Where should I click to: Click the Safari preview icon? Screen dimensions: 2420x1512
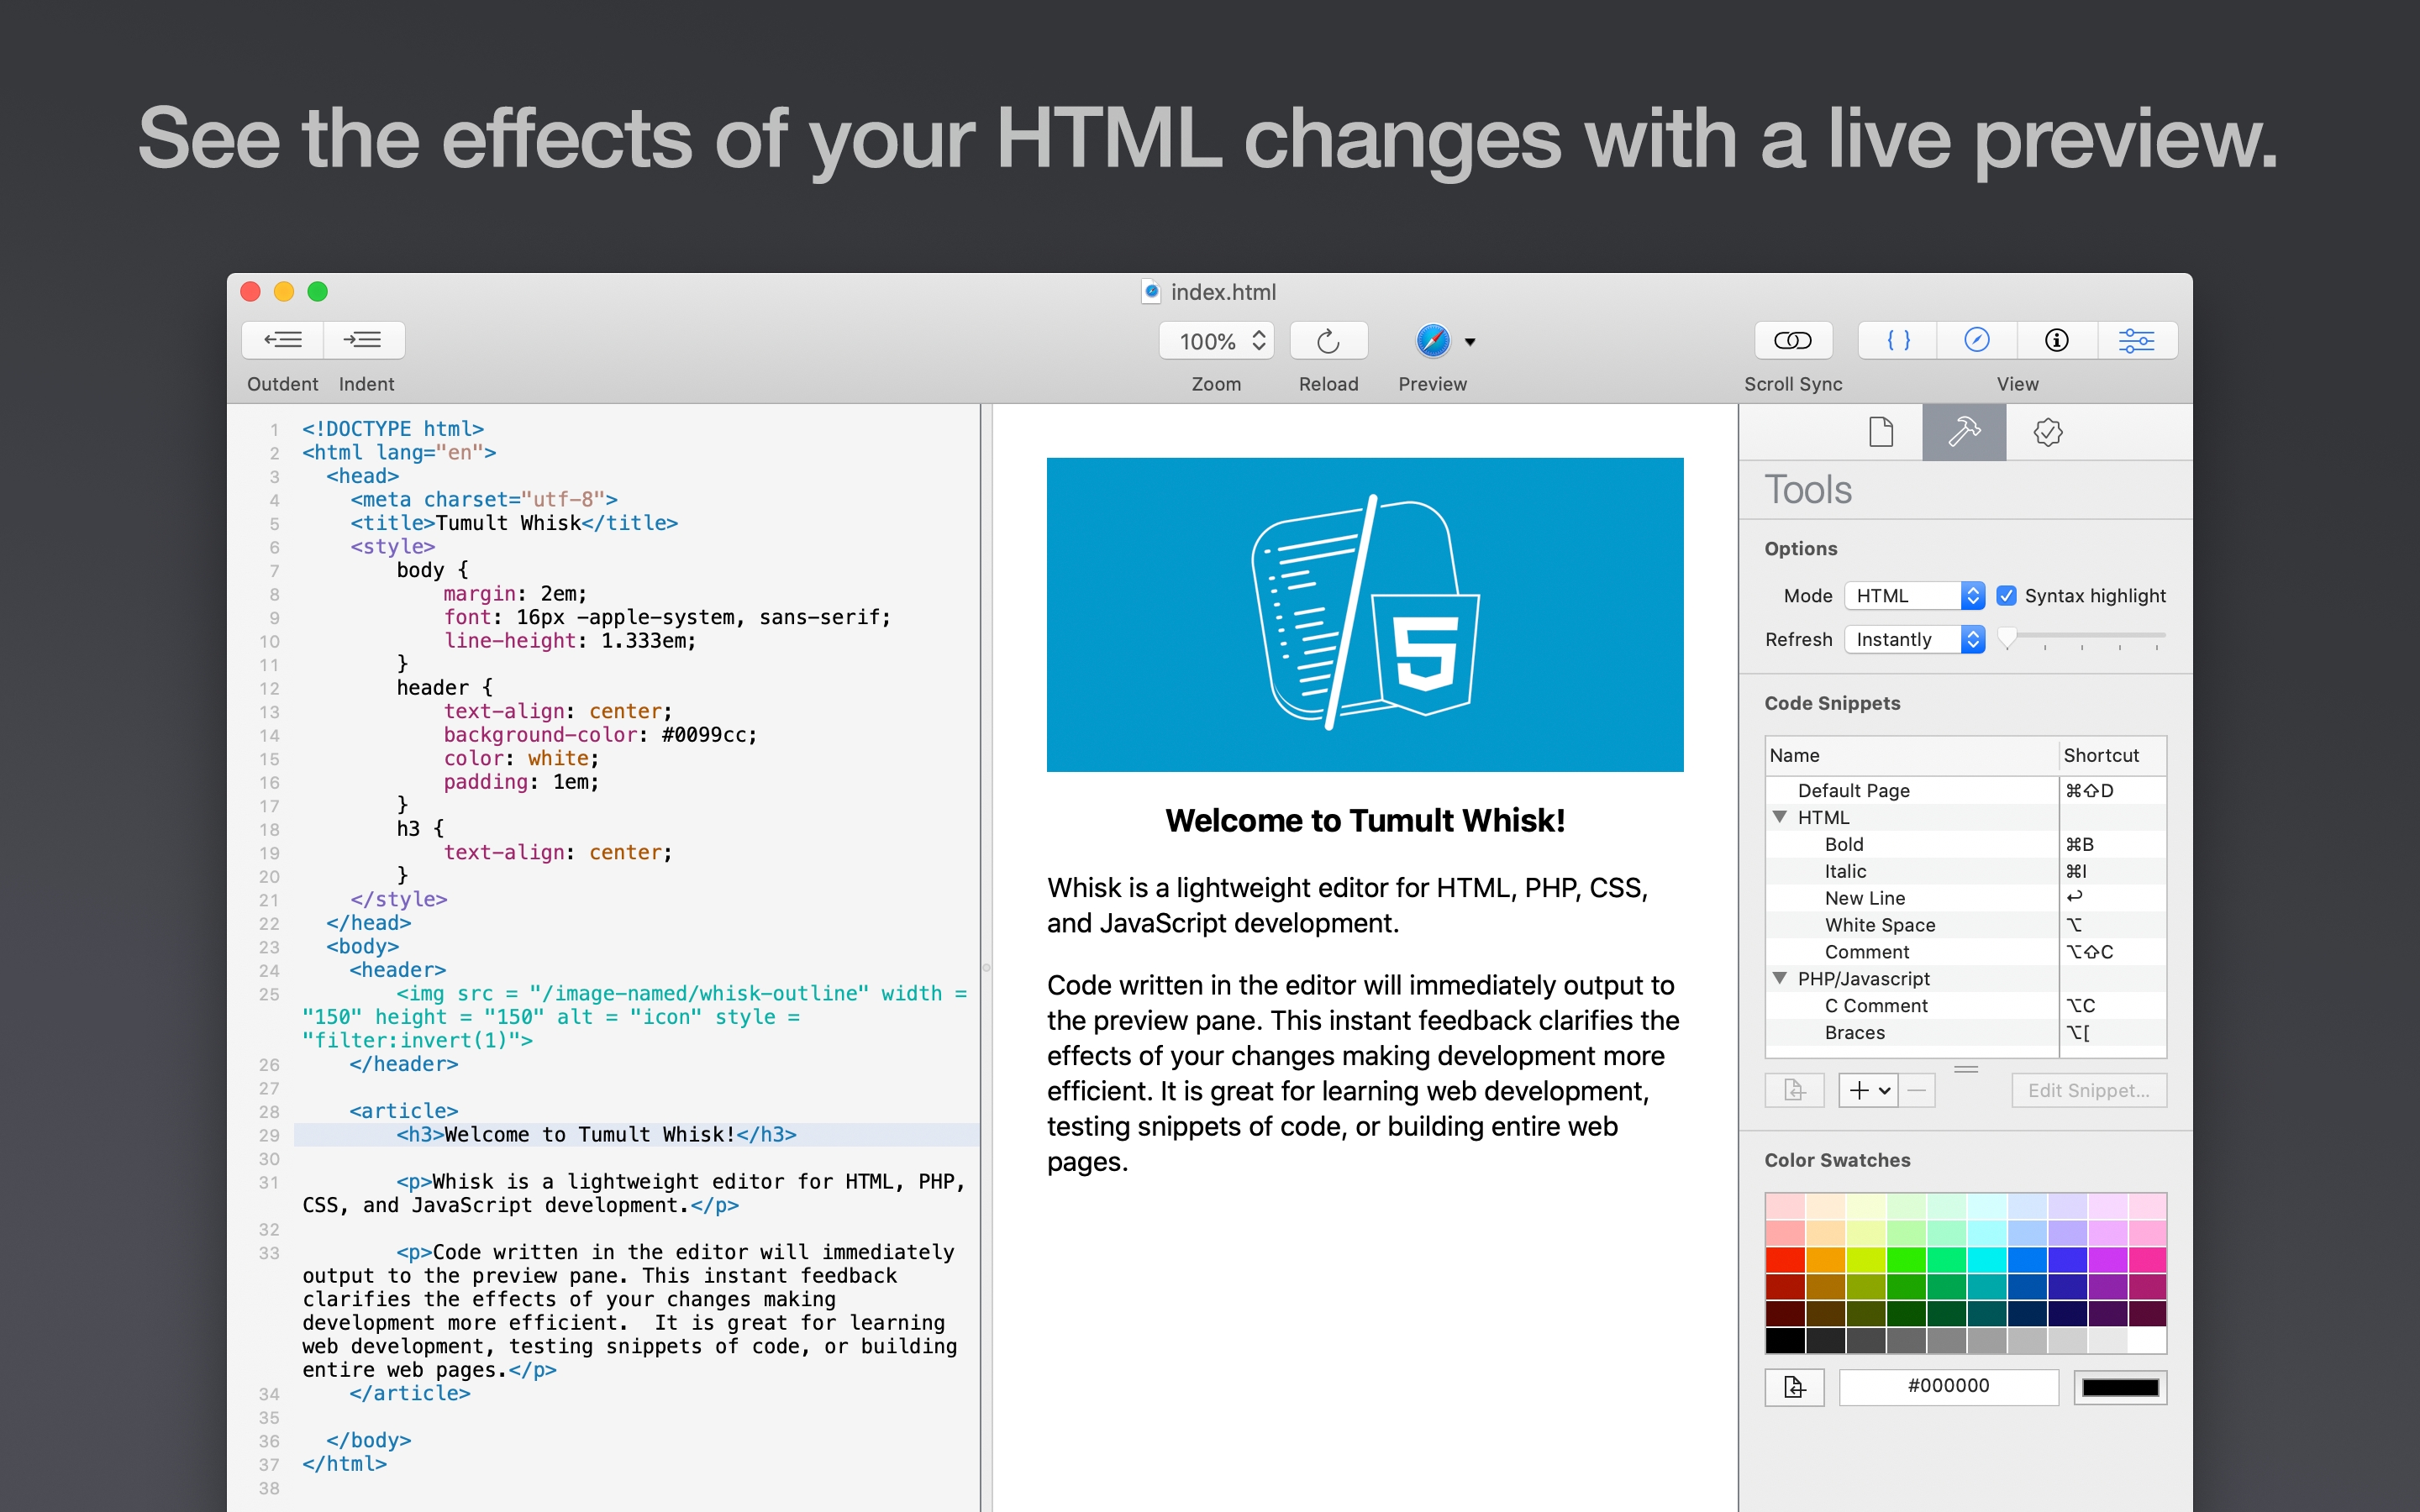[1432, 341]
